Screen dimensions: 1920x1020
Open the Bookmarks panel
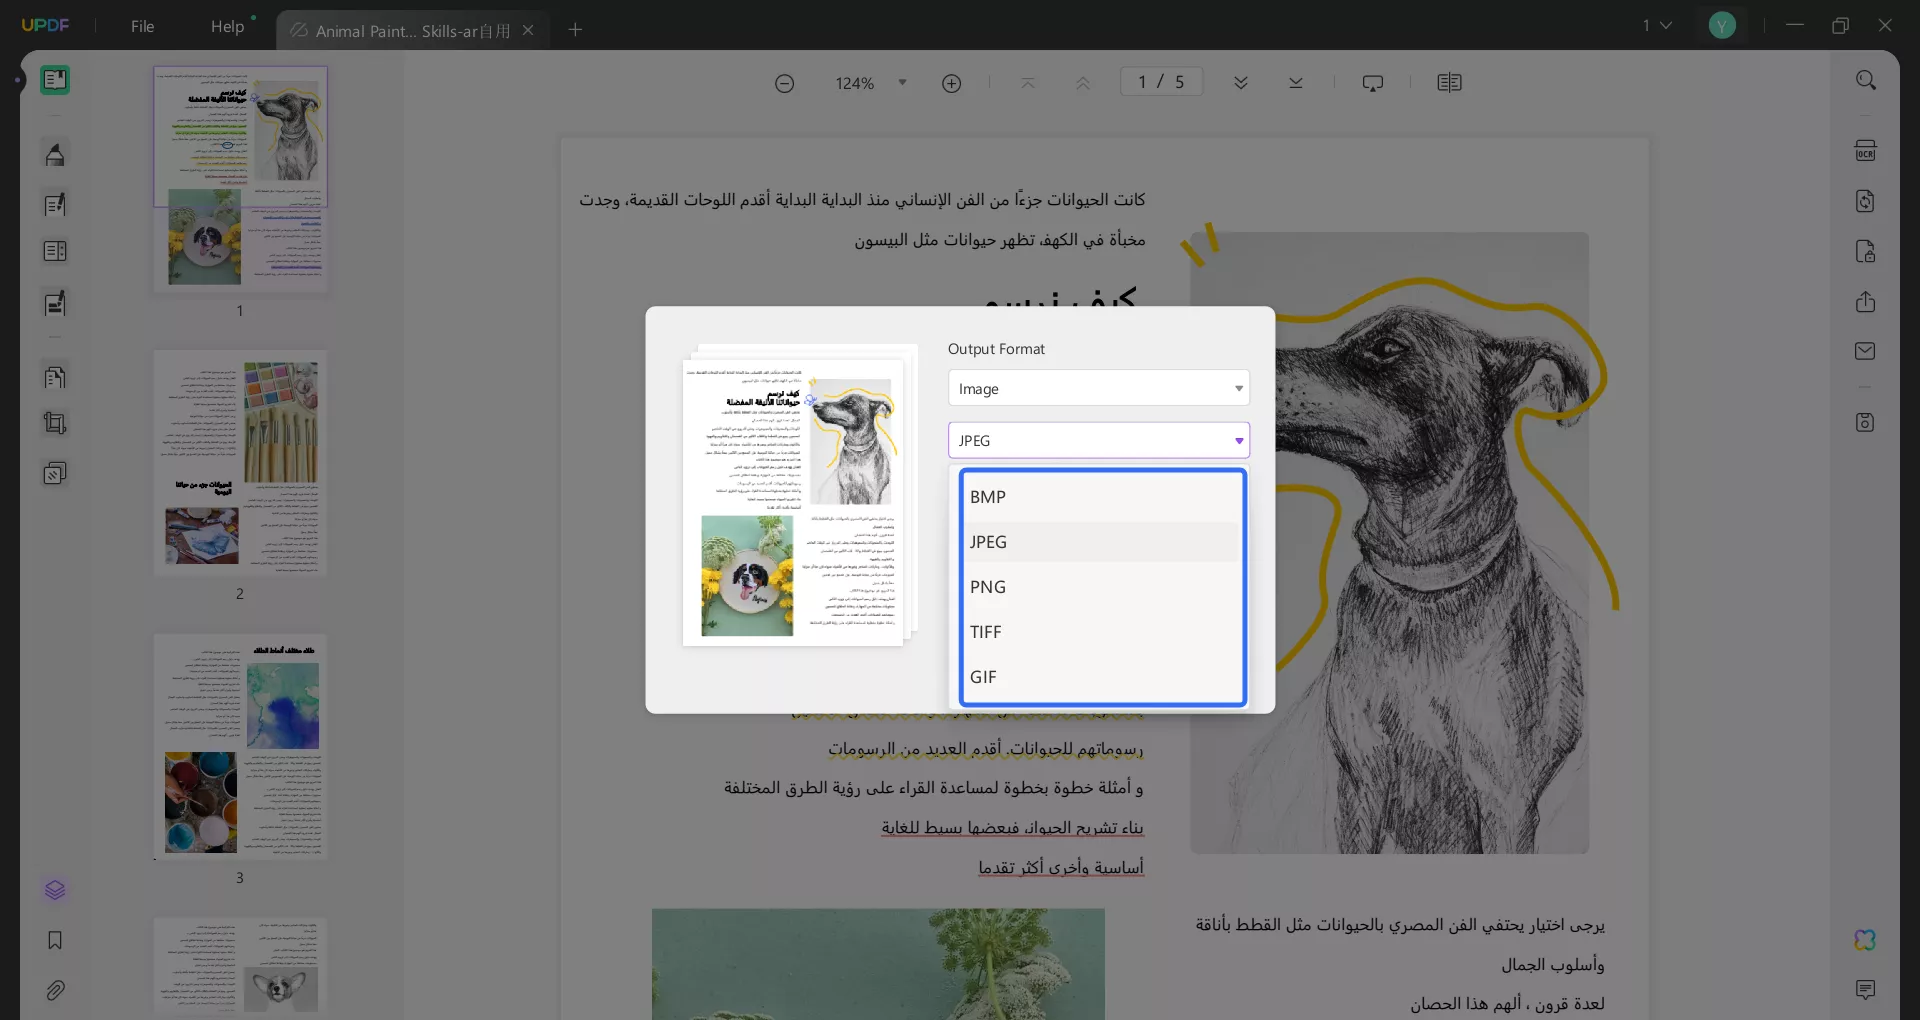pos(55,941)
